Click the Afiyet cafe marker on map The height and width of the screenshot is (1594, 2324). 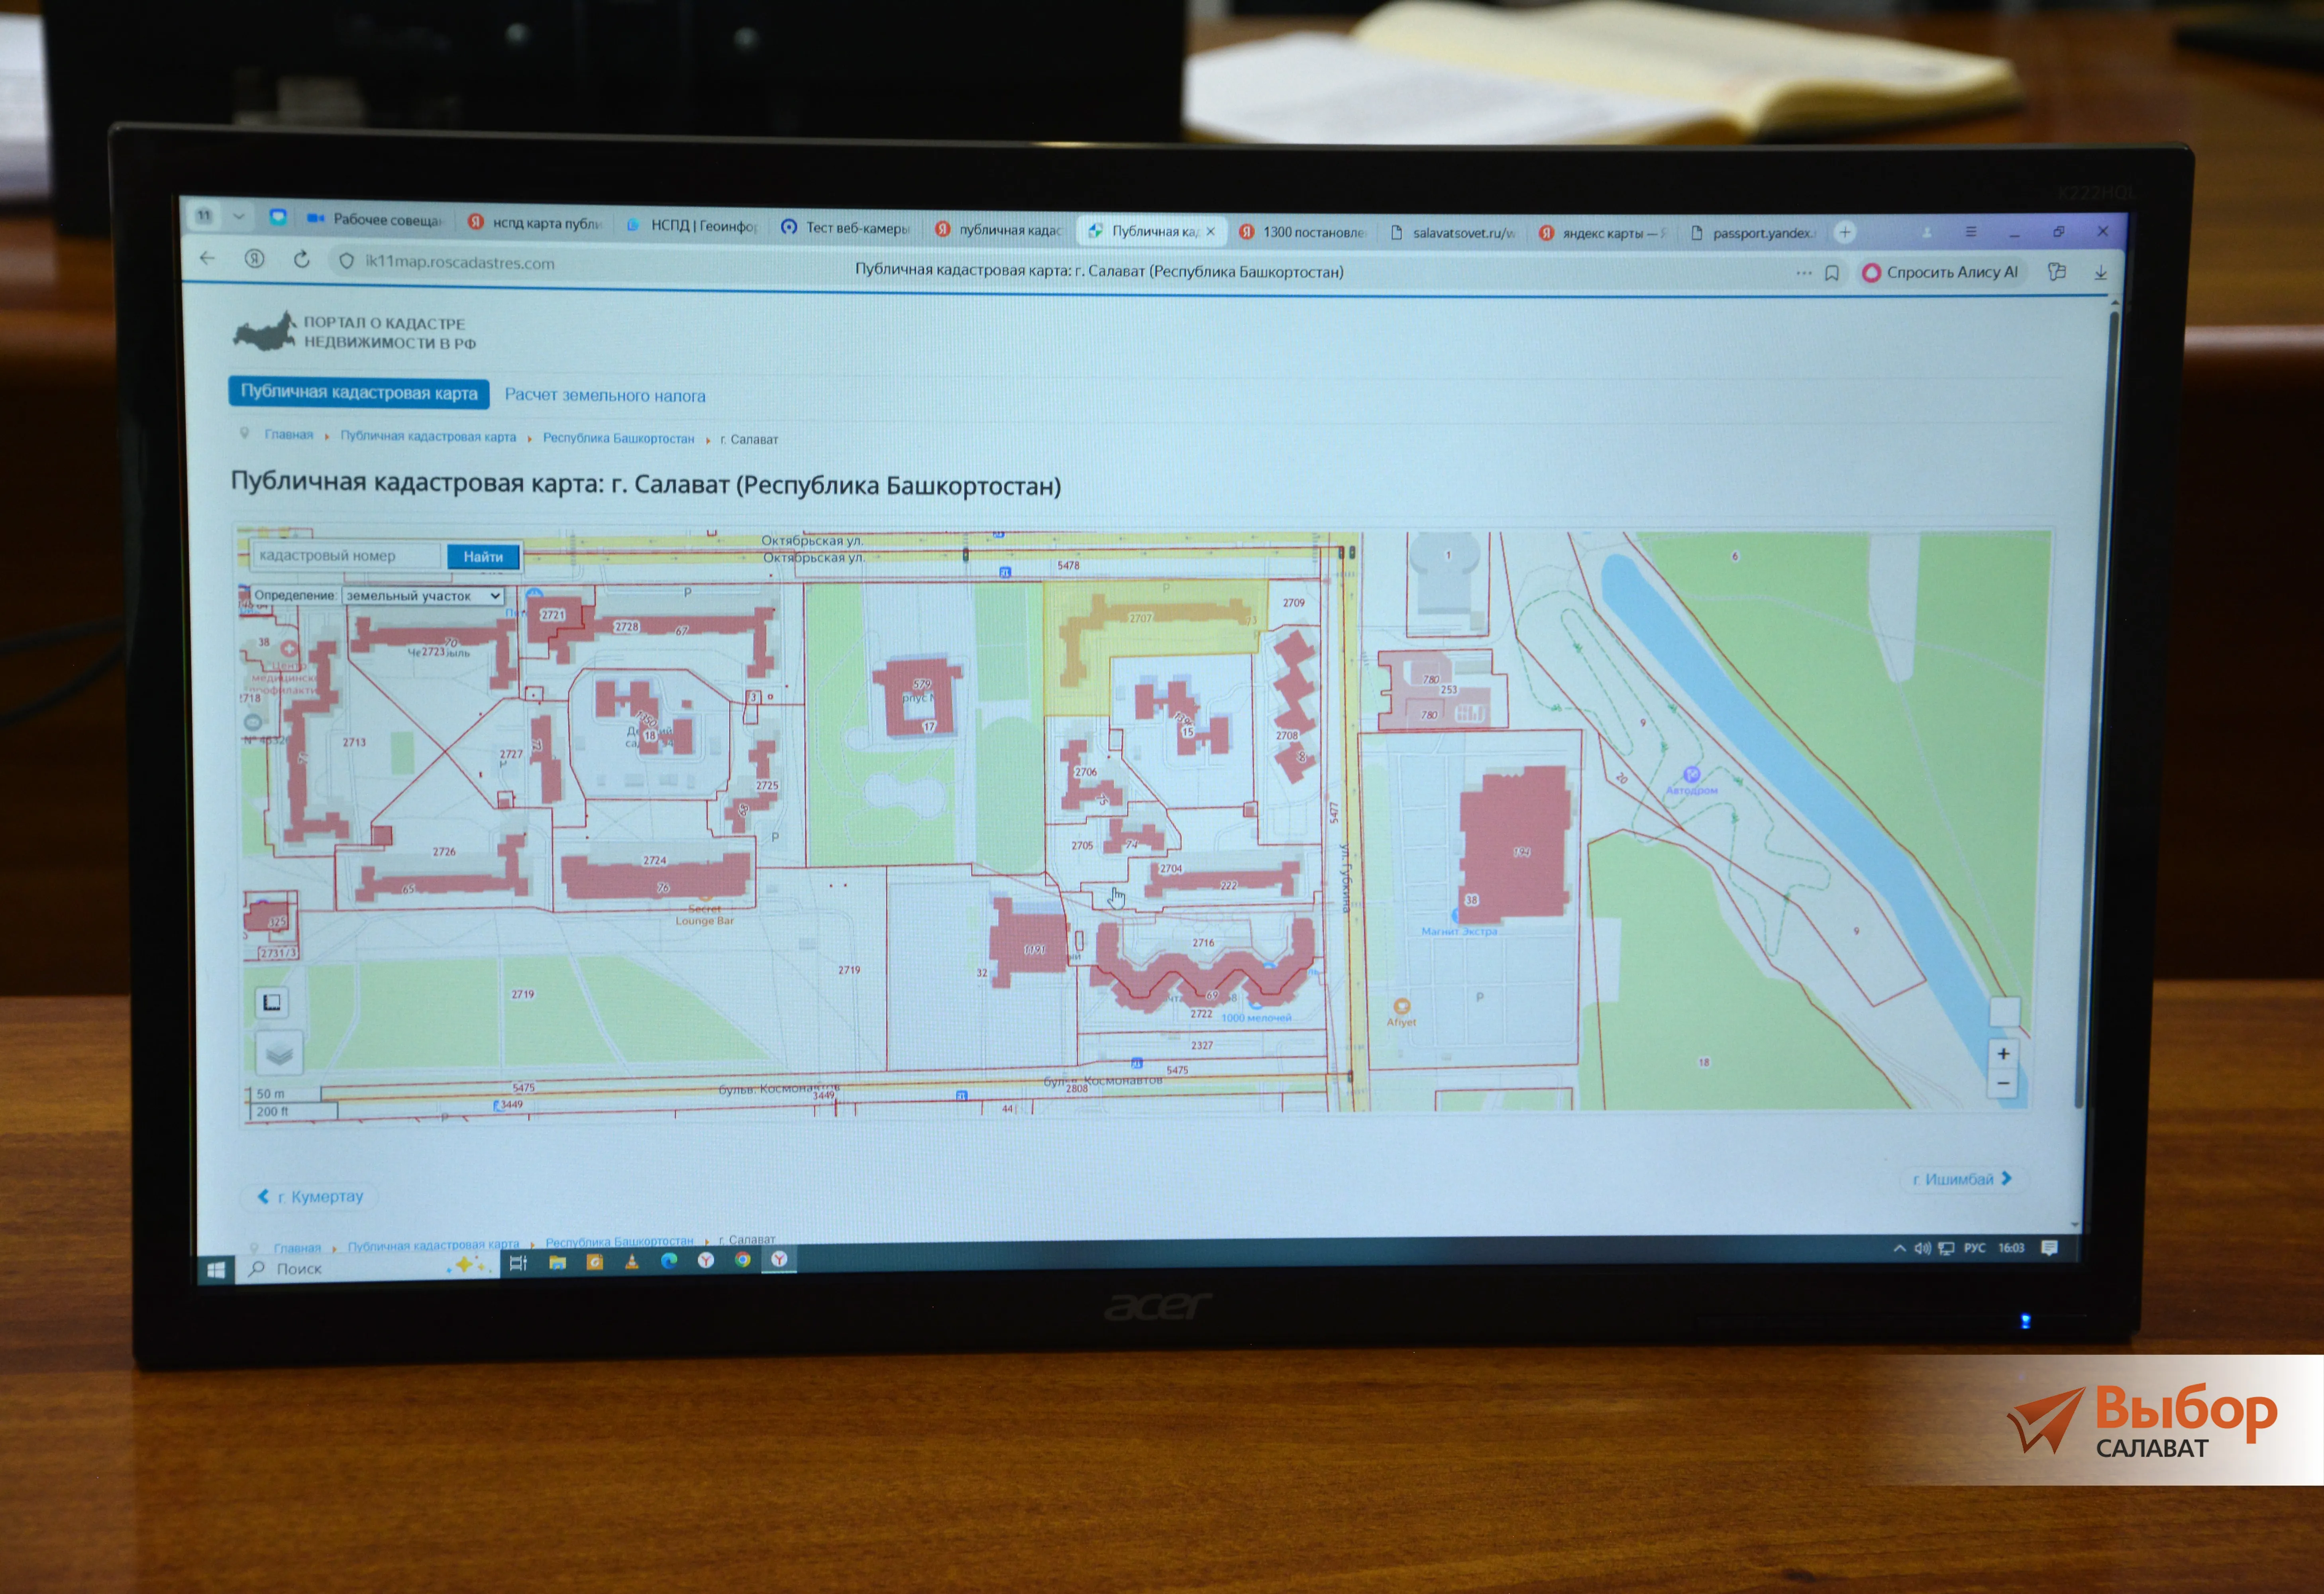[x=1401, y=1006]
